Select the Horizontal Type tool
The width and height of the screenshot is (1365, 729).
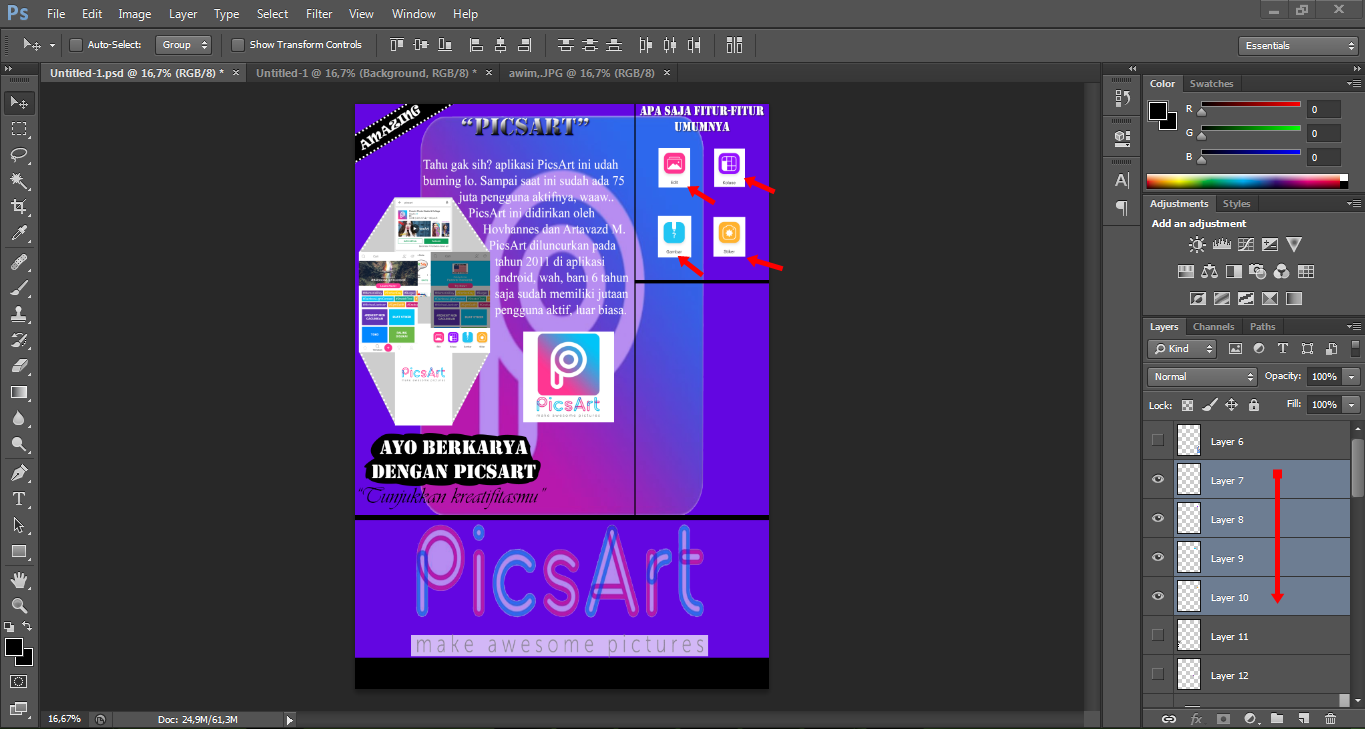click(19, 498)
